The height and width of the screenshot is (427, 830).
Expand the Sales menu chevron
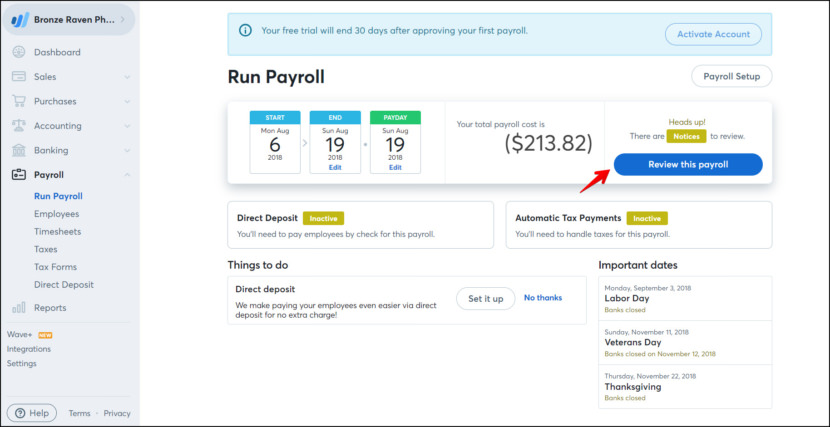point(127,77)
